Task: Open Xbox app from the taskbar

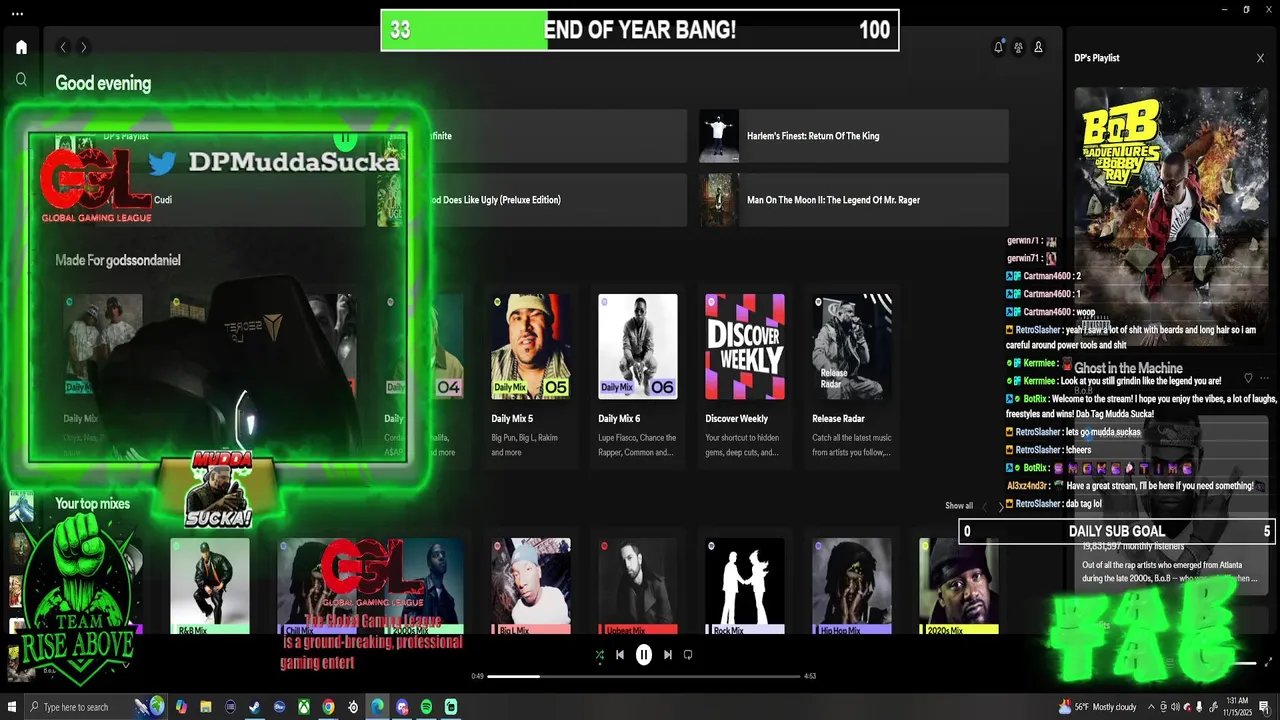Action: pos(304,707)
